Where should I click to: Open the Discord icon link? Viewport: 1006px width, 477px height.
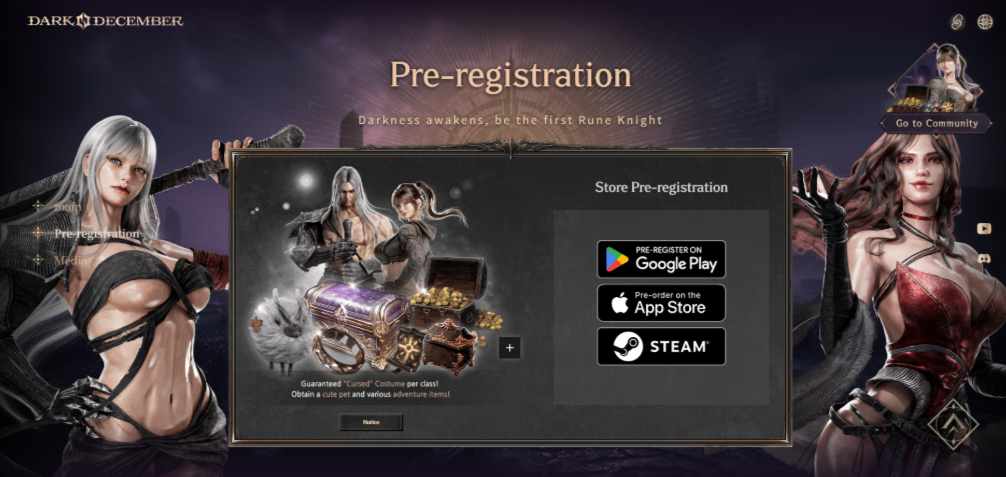tap(984, 259)
